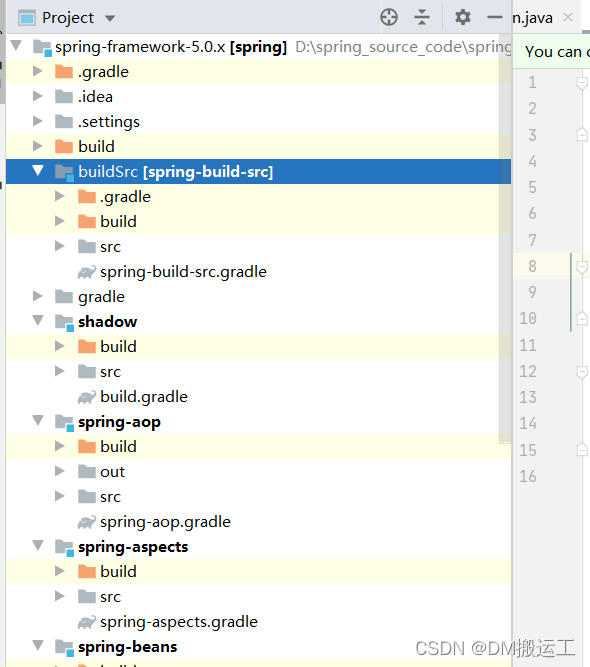This screenshot has height=667, width=590.
Task: Select the top-level build folder row
Action: pos(259,146)
